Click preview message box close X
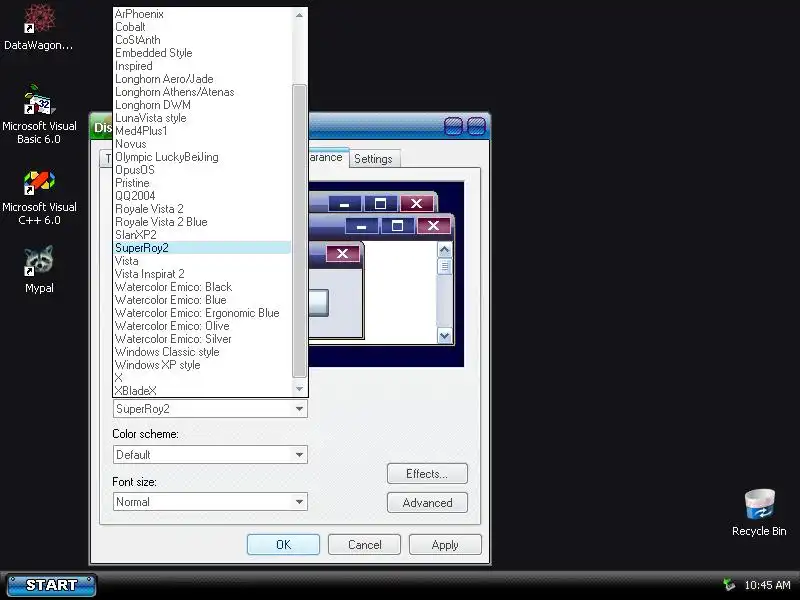The height and width of the screenshot is (600, 800). tap(342, 254)
